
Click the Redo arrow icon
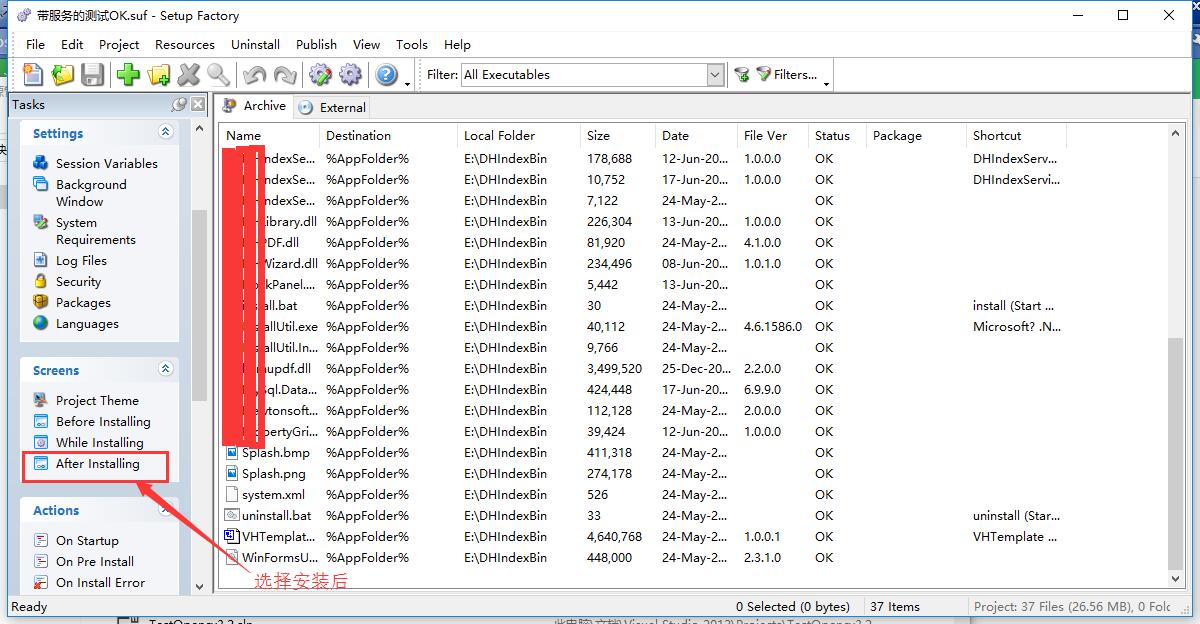[x=284, y=75]
